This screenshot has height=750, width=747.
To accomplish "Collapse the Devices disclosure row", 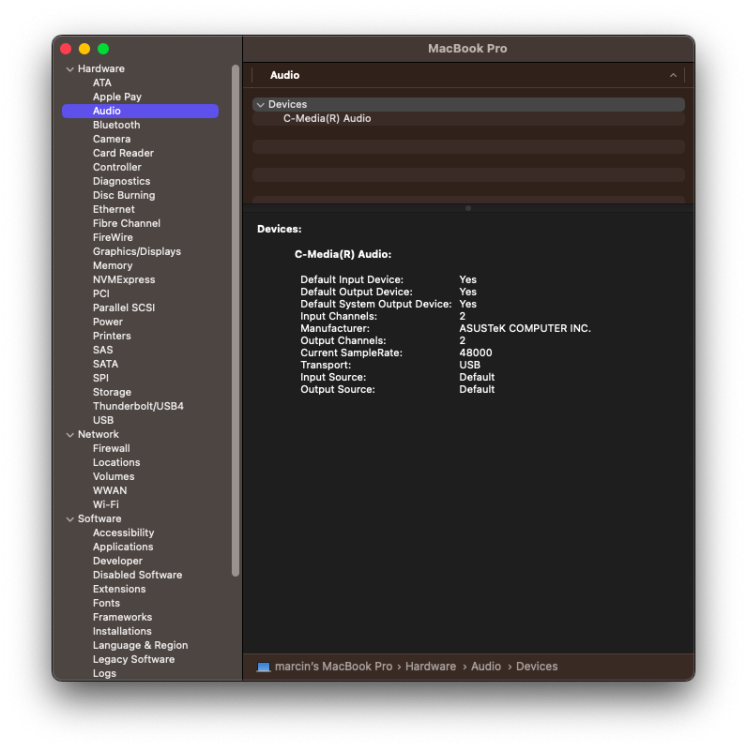I will coord(261,104).
